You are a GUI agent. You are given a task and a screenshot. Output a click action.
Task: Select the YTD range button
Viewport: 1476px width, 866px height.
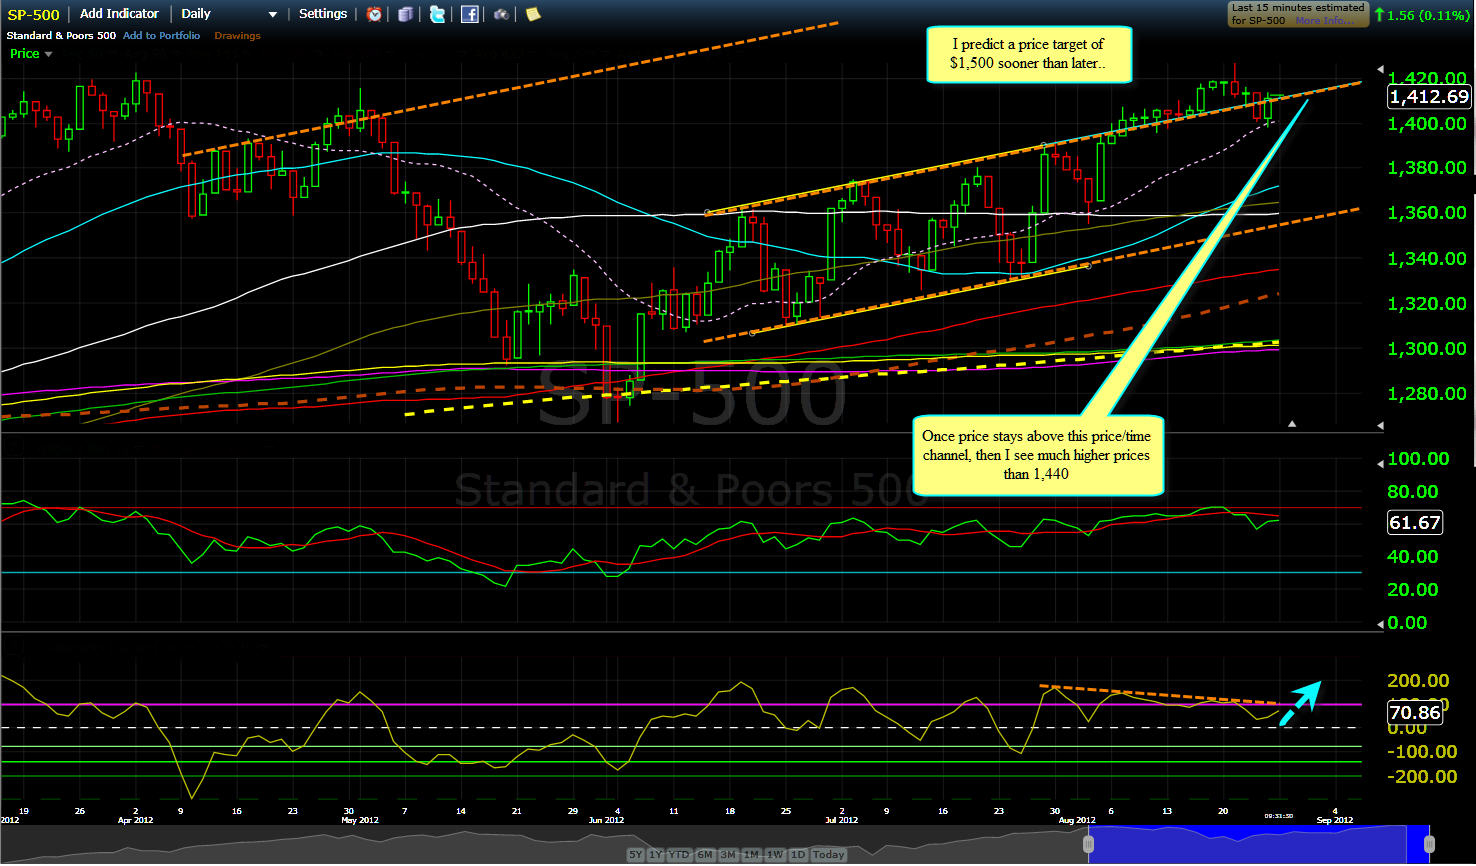(679, 855)
